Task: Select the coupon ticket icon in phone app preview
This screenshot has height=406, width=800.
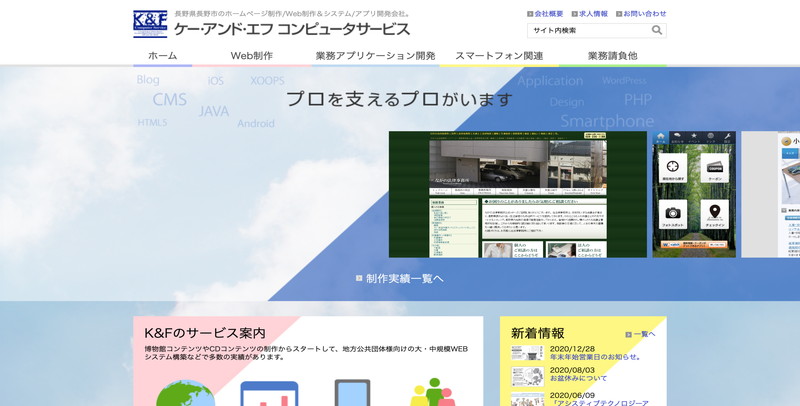Action: click(x=714, y=168)
